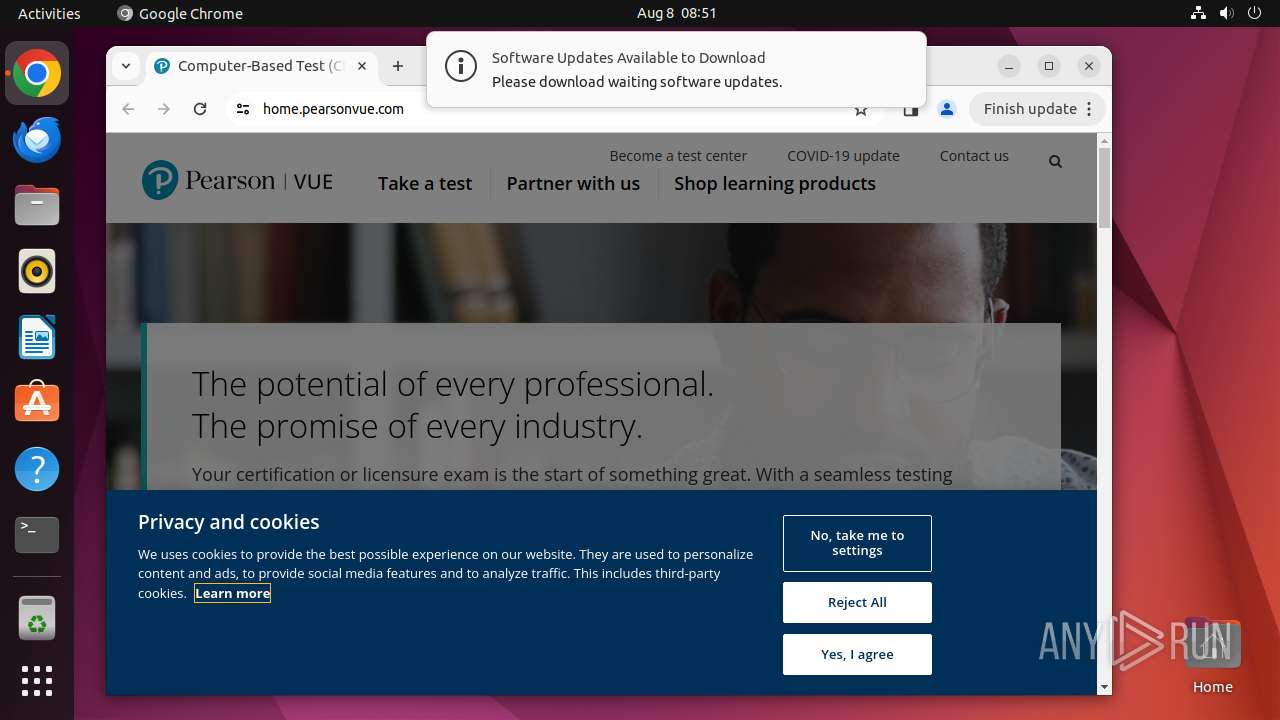Open the clock showing Aug 8 08:51

677,13
